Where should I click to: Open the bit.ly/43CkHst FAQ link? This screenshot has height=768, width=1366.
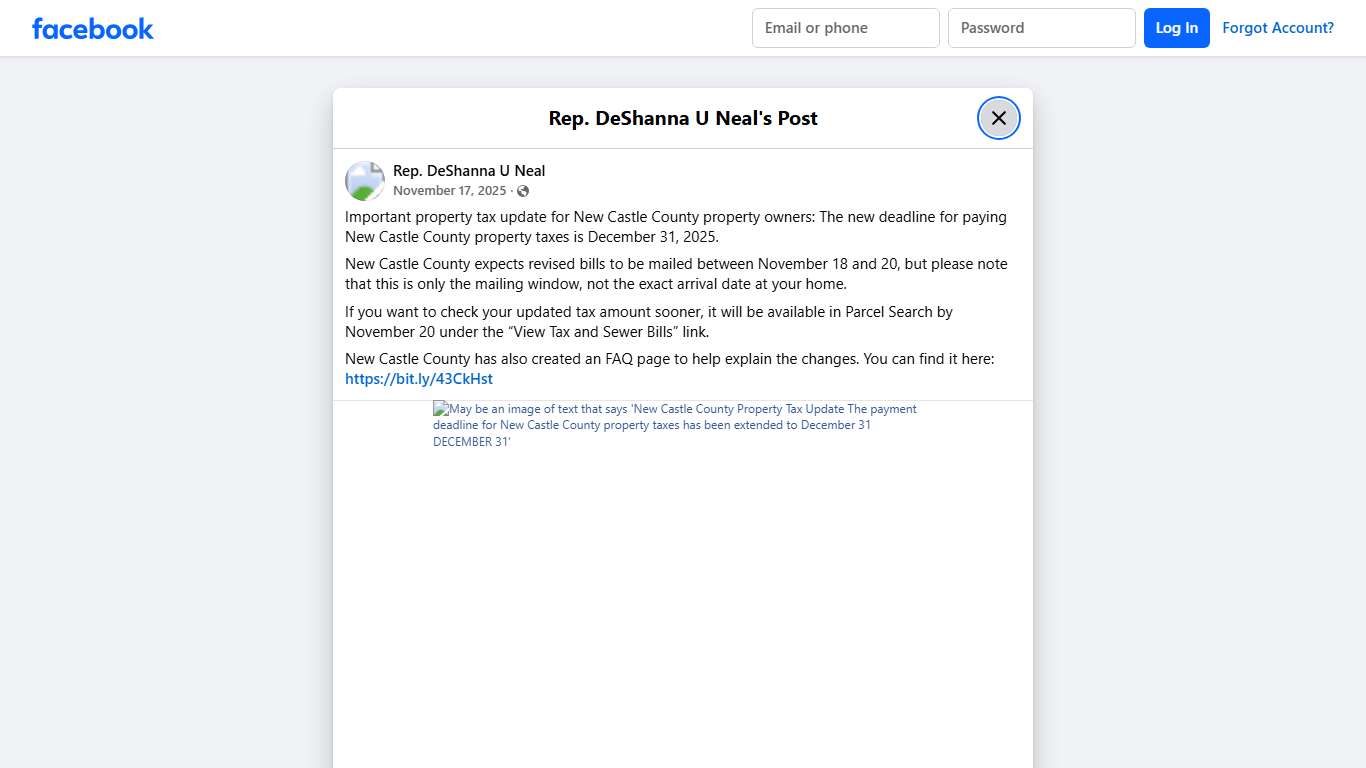[419, 378]
